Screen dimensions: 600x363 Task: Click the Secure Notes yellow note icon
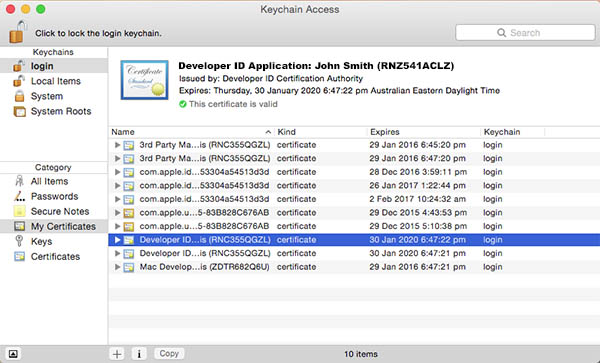click(x=19, y=211)
